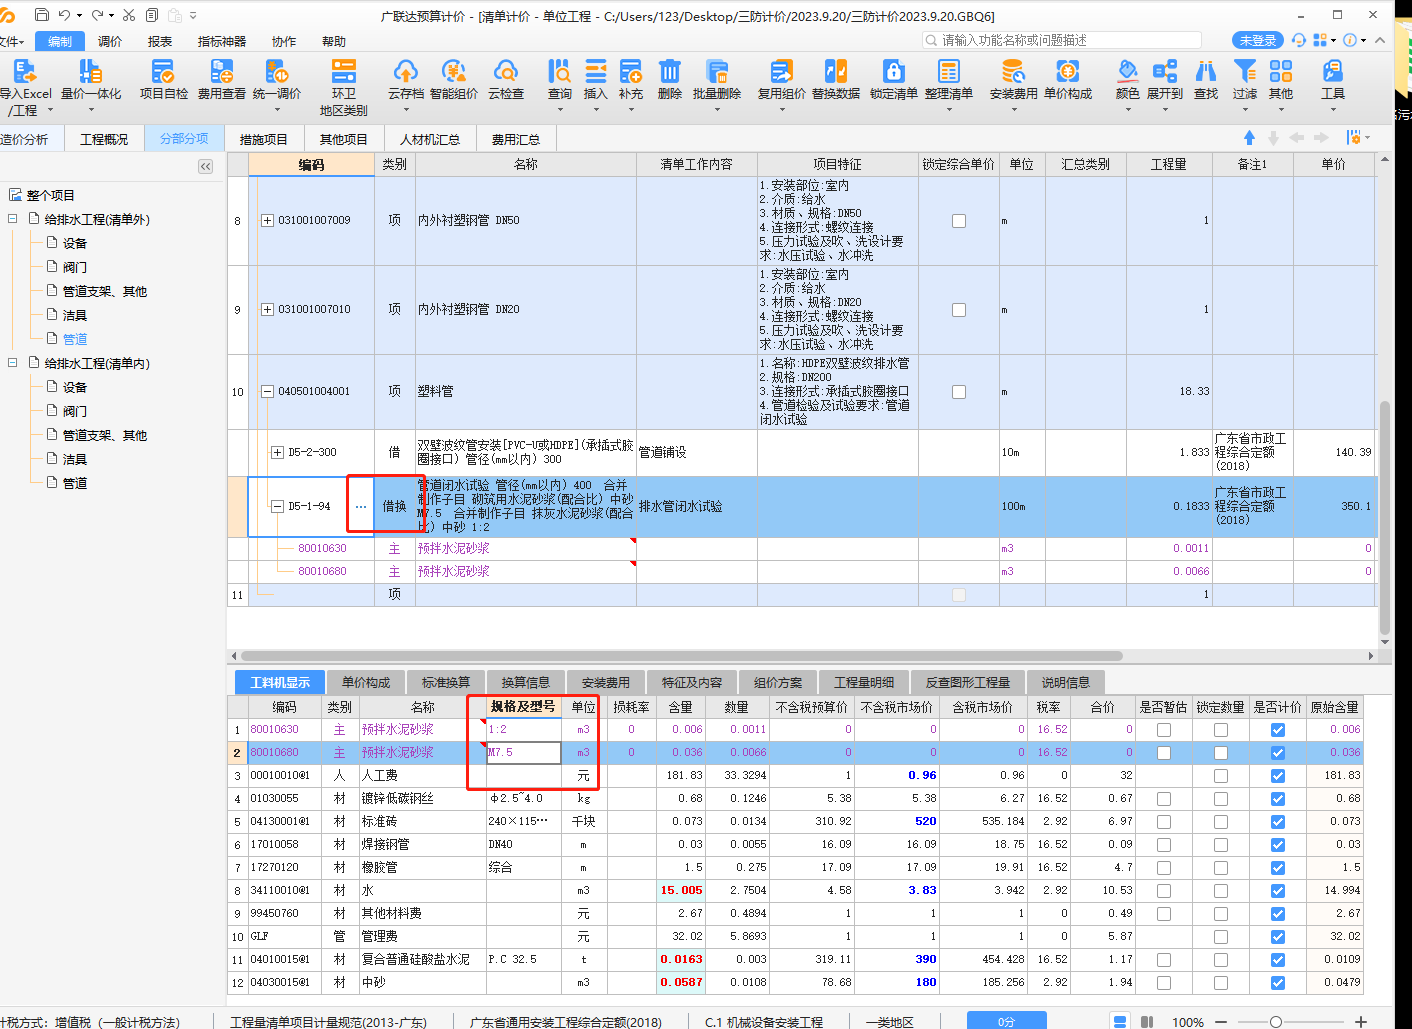Switch to 人材机汇总 tab
Viewport: 1412px width, 1029px height.
pos(430,139)
